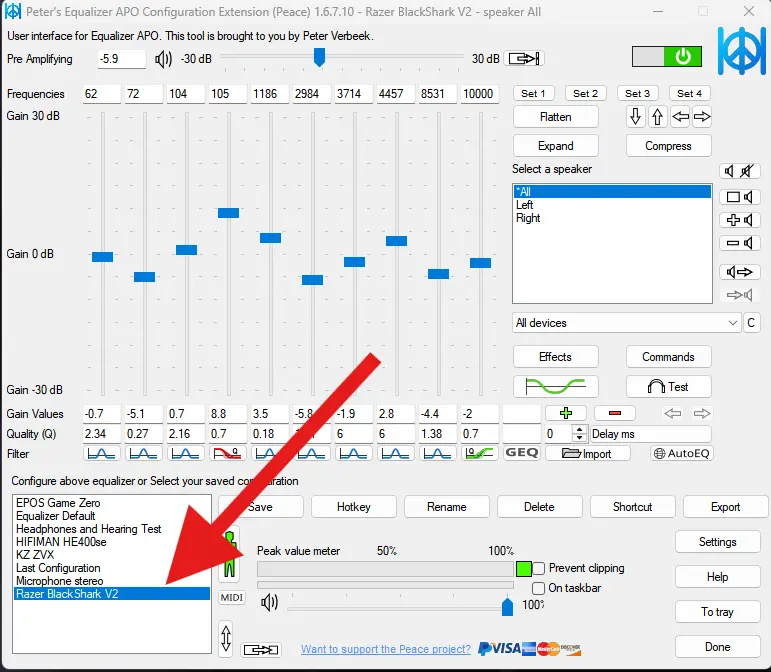Viewport: 771px width, 672px height.
Task: Select the Set 4 button
Action: (690, 93)
